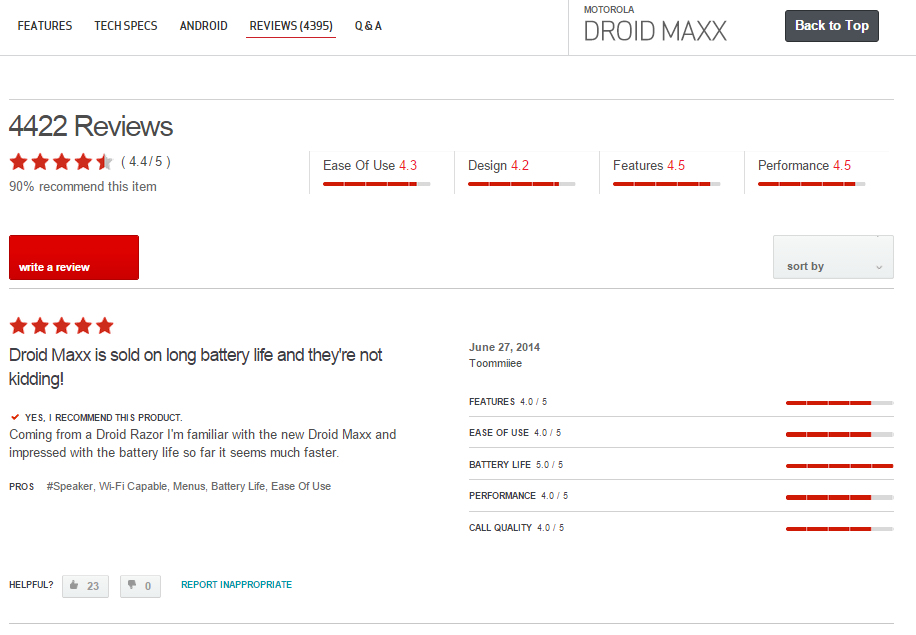
Task: Click the Call Quality 4.0 / 5 review bar
Action: pos(839,529)
